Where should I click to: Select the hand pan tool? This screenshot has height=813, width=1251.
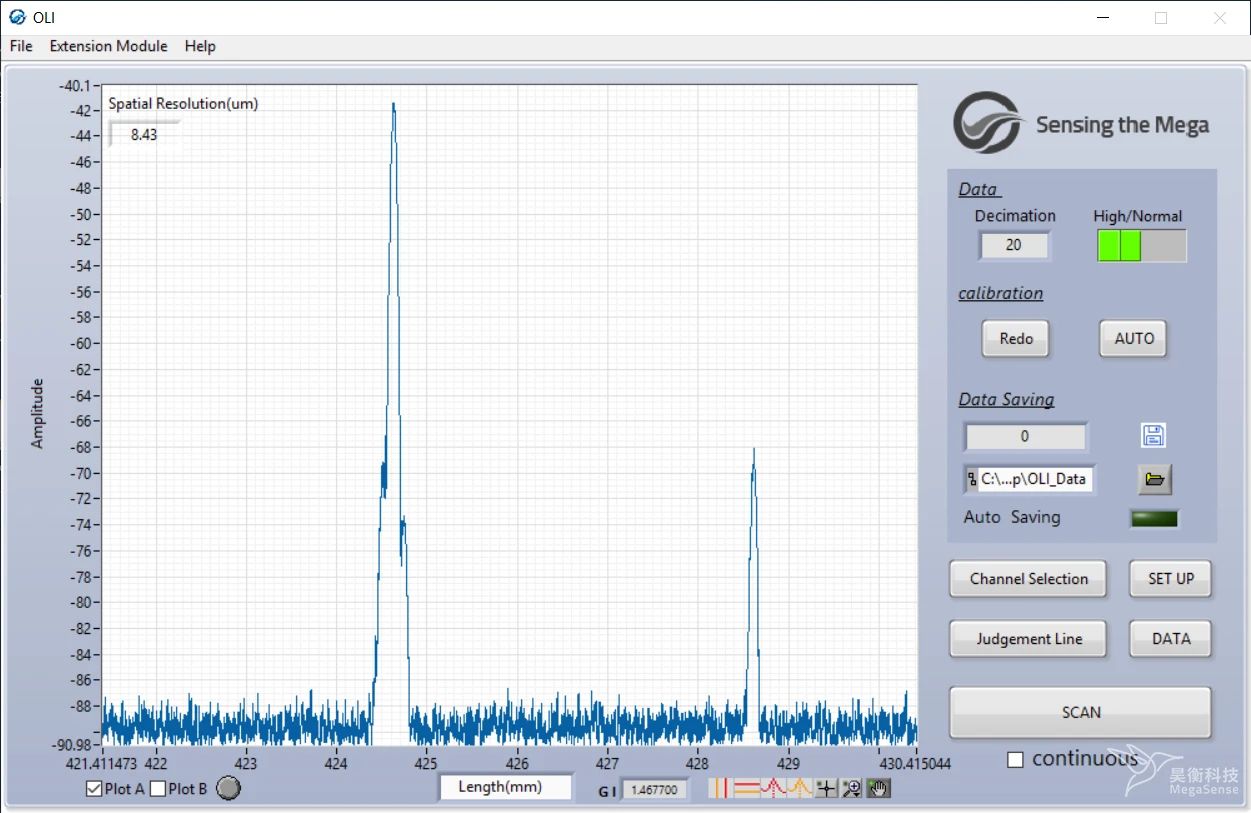(x=878, y=788)
